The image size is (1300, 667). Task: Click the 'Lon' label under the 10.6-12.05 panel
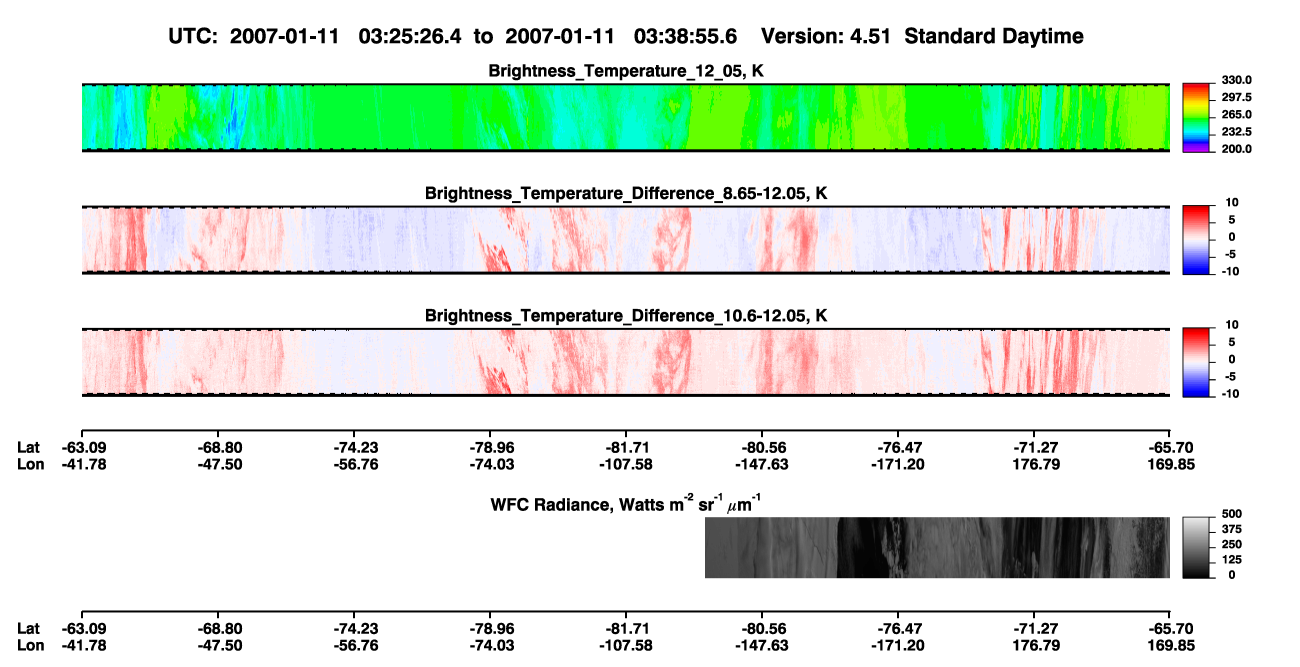[31, 464]
